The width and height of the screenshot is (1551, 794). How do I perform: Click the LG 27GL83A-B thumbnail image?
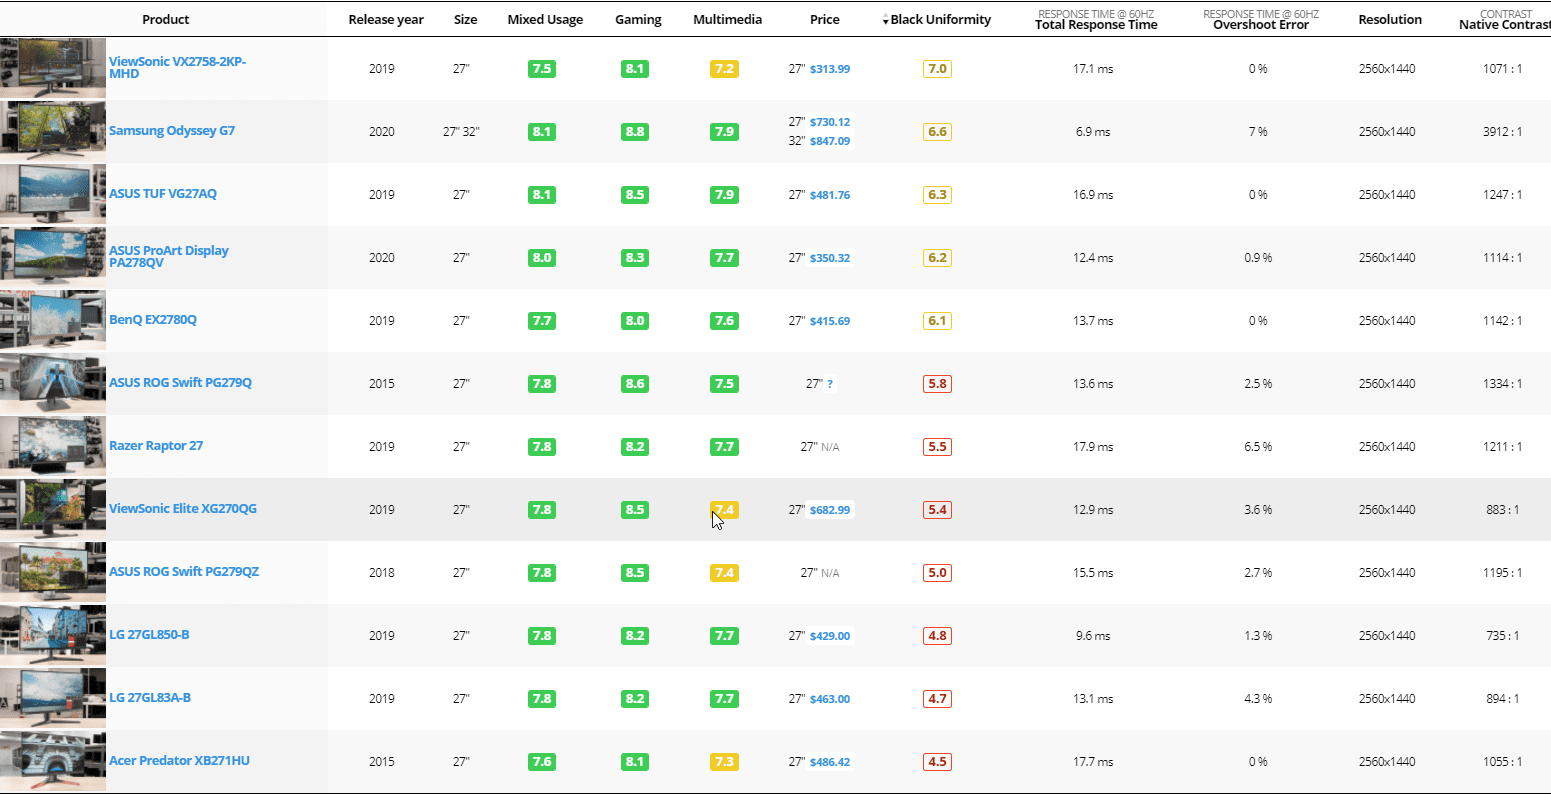click(x=53, y=698)
